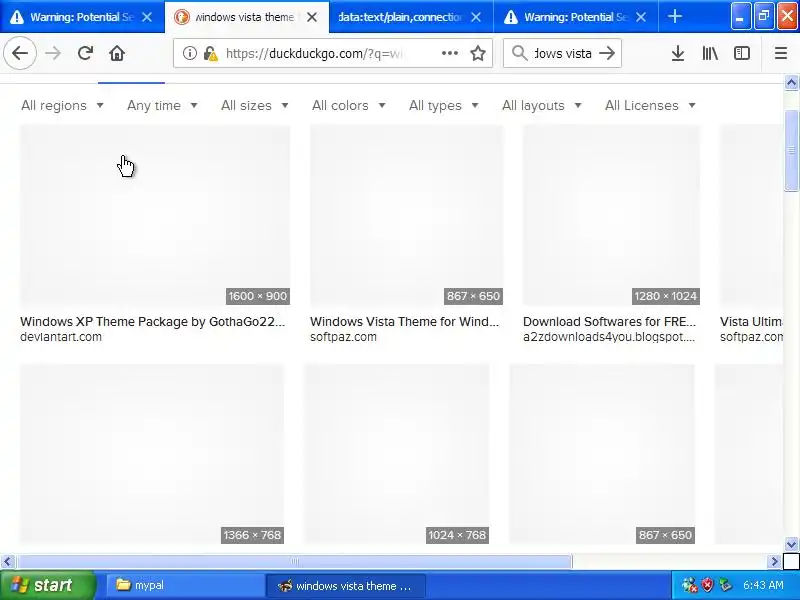Toggle the sidebar panel icon
Image resolution: width=800 pixels, height=600 pixels.
741,53
